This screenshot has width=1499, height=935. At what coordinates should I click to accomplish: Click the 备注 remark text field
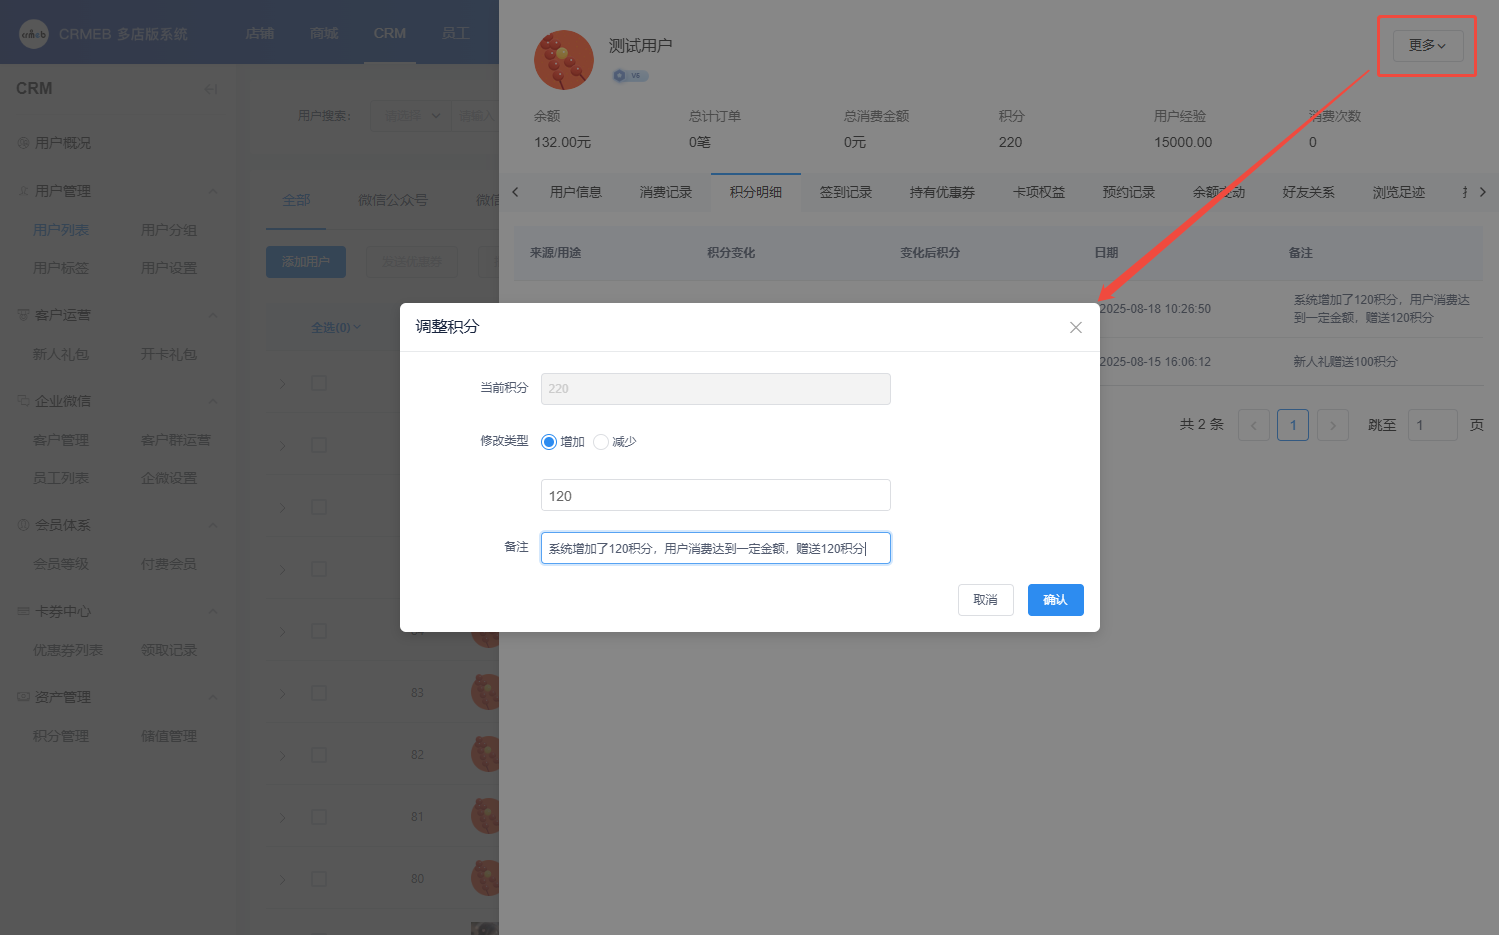pyautogui.click(x=715, y=548)
